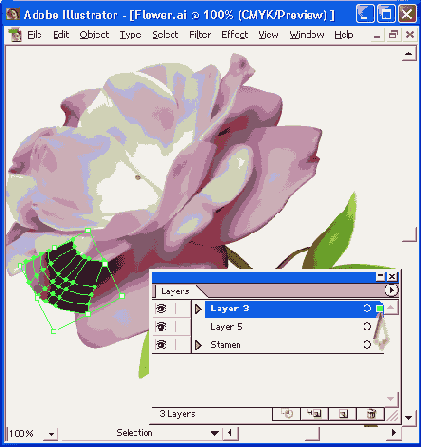Viewport: 421px width, 447px height.
Task: Click the Illustrator document icon in menu bar
Action: (x=14, y=35)
